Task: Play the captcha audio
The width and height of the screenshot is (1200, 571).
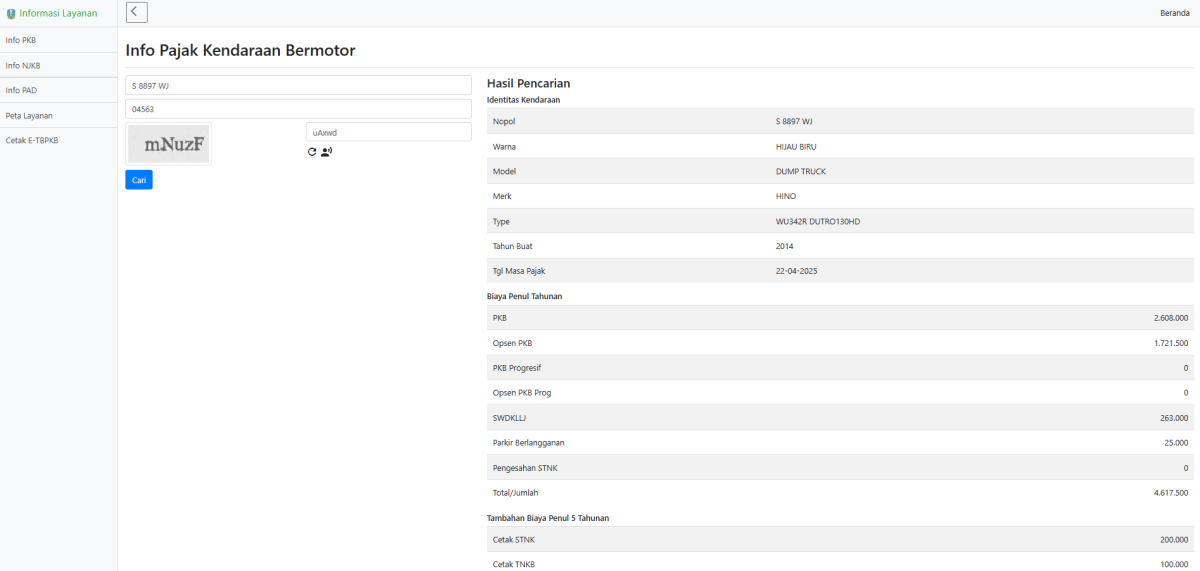Action: [326, 152]
